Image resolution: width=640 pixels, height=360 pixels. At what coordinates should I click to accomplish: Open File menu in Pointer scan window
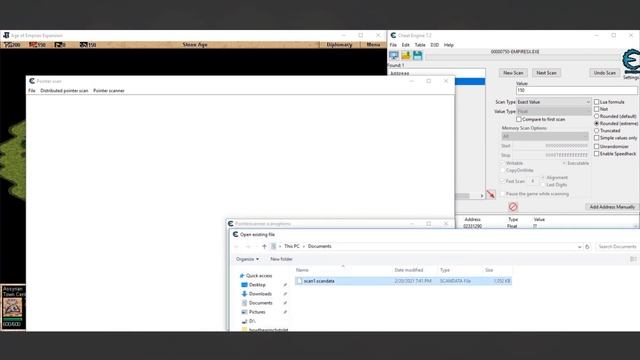[x=32, y=91]
